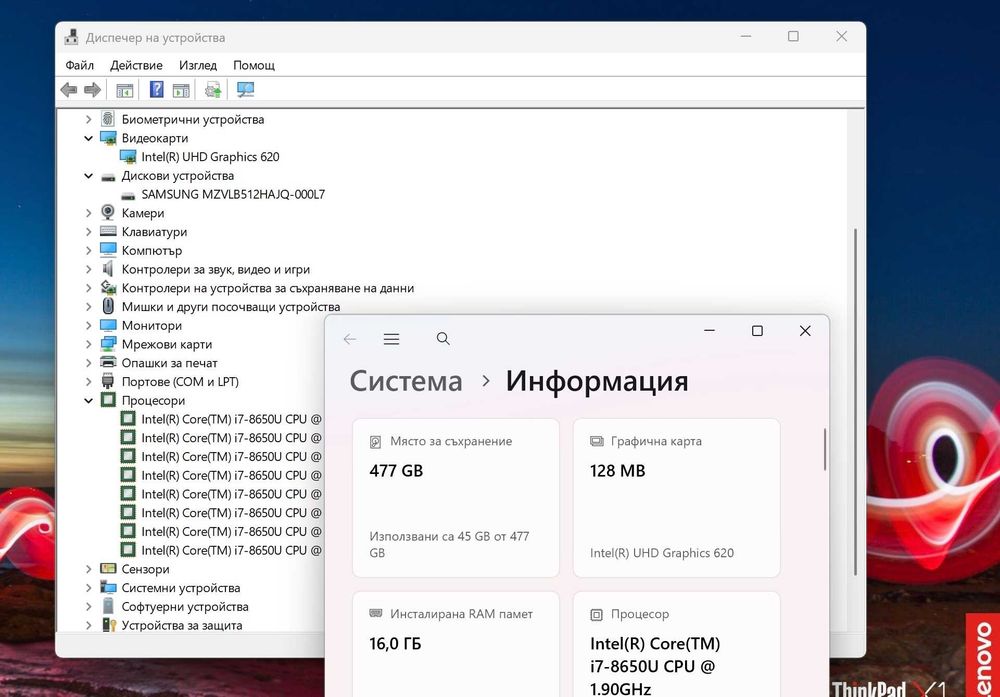Expand the Сензори node
The height and width of the screenshot is (697, 1000).
click(x=89, y=569)
